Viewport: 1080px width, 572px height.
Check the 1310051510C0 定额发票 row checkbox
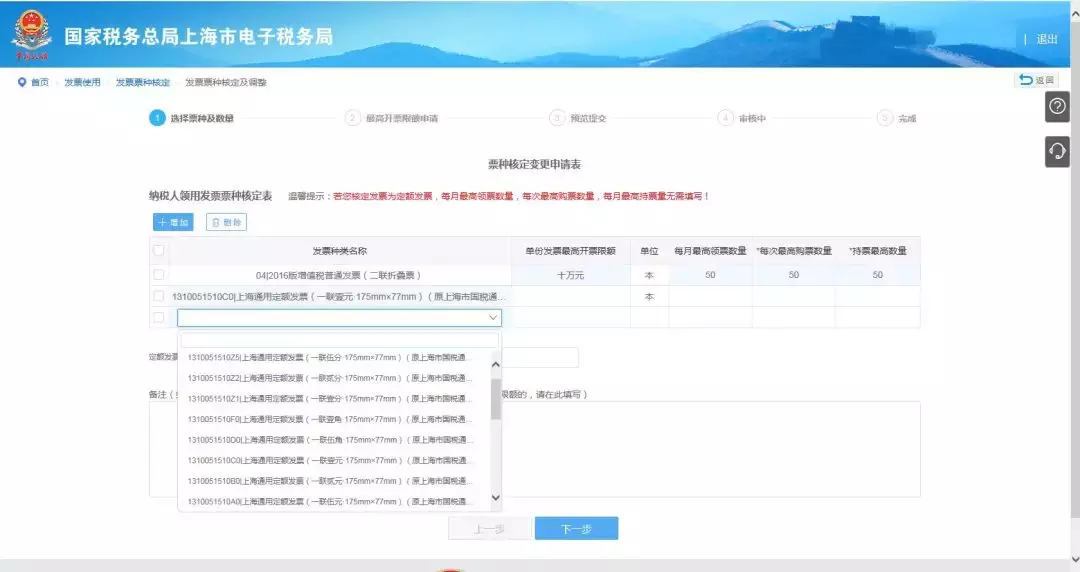point(158,297)
